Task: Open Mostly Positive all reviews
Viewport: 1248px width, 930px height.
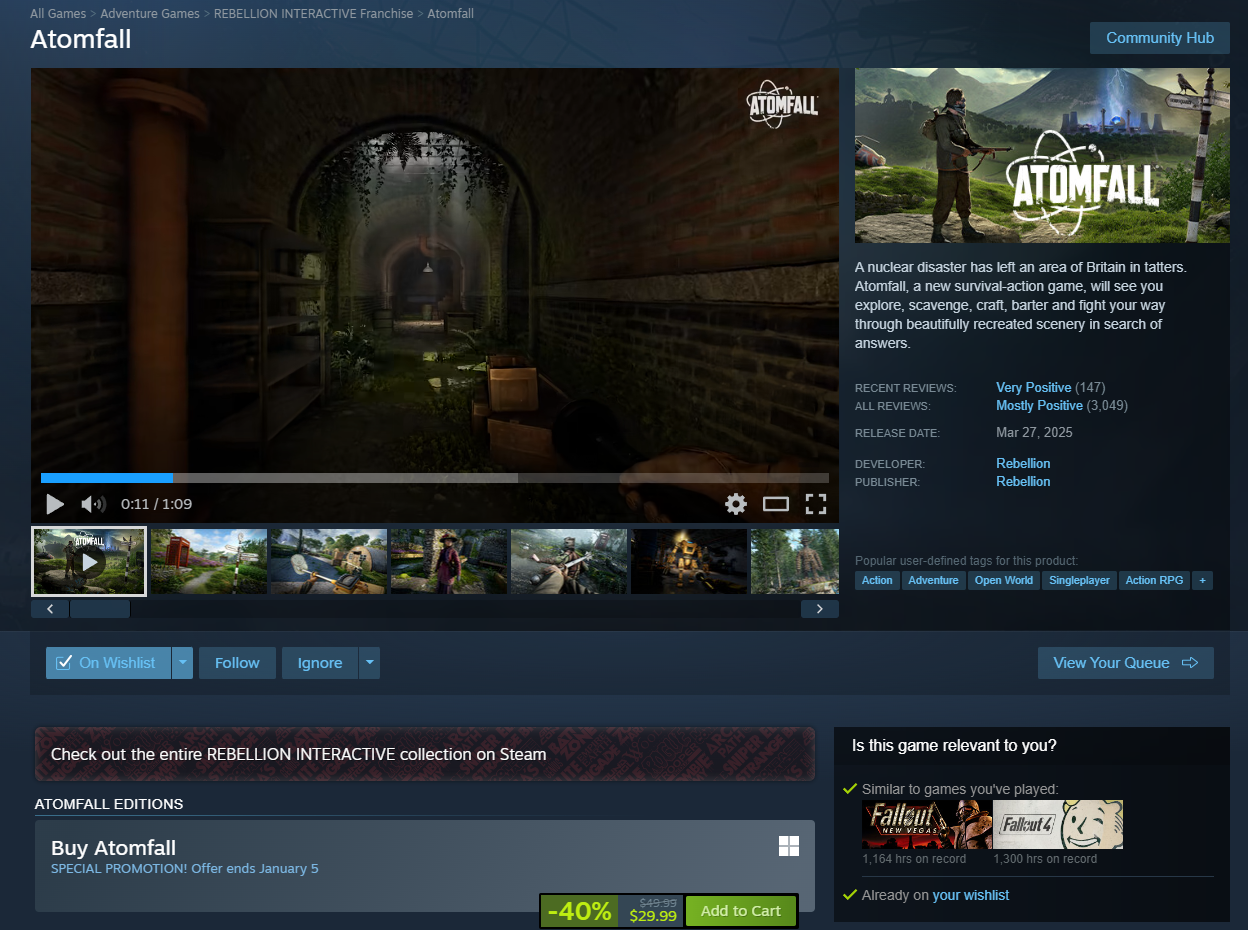Action: (1039, 405)
